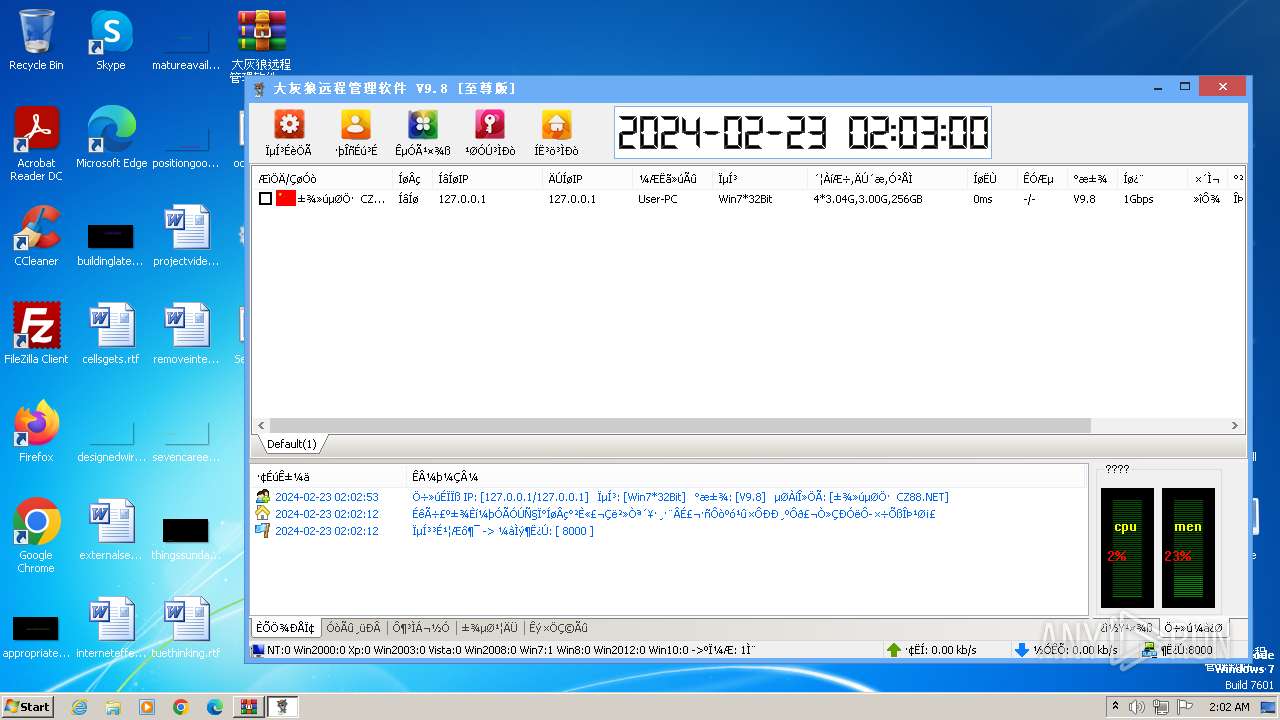Click the blue download arrow in status bar
1280x720 pixels.
pos(1021,650)
